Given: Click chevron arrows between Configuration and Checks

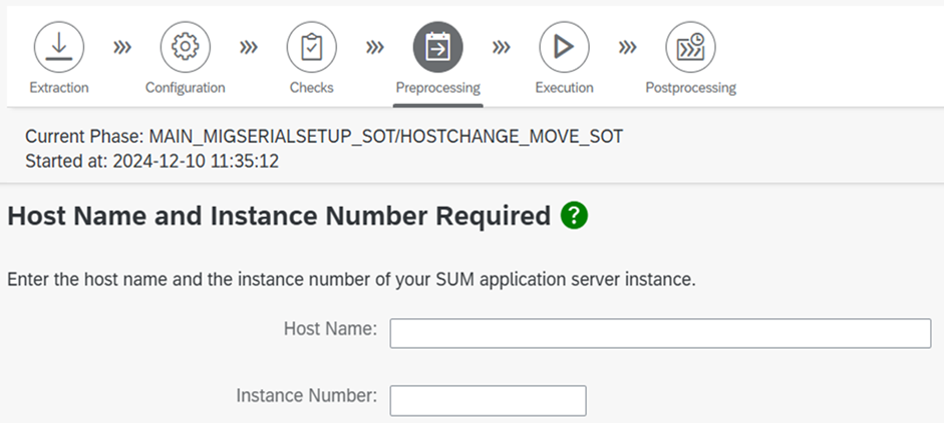Looking at the screenshot, I should click(248, 47).
